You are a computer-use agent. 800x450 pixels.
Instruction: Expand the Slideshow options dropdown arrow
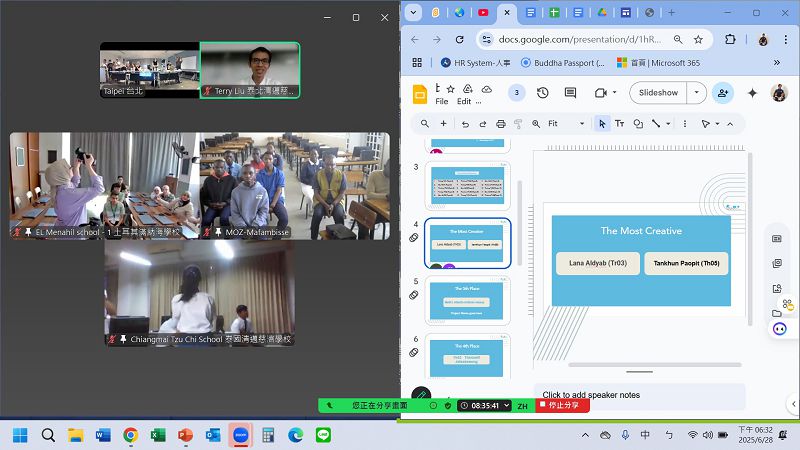coord(696,93)
